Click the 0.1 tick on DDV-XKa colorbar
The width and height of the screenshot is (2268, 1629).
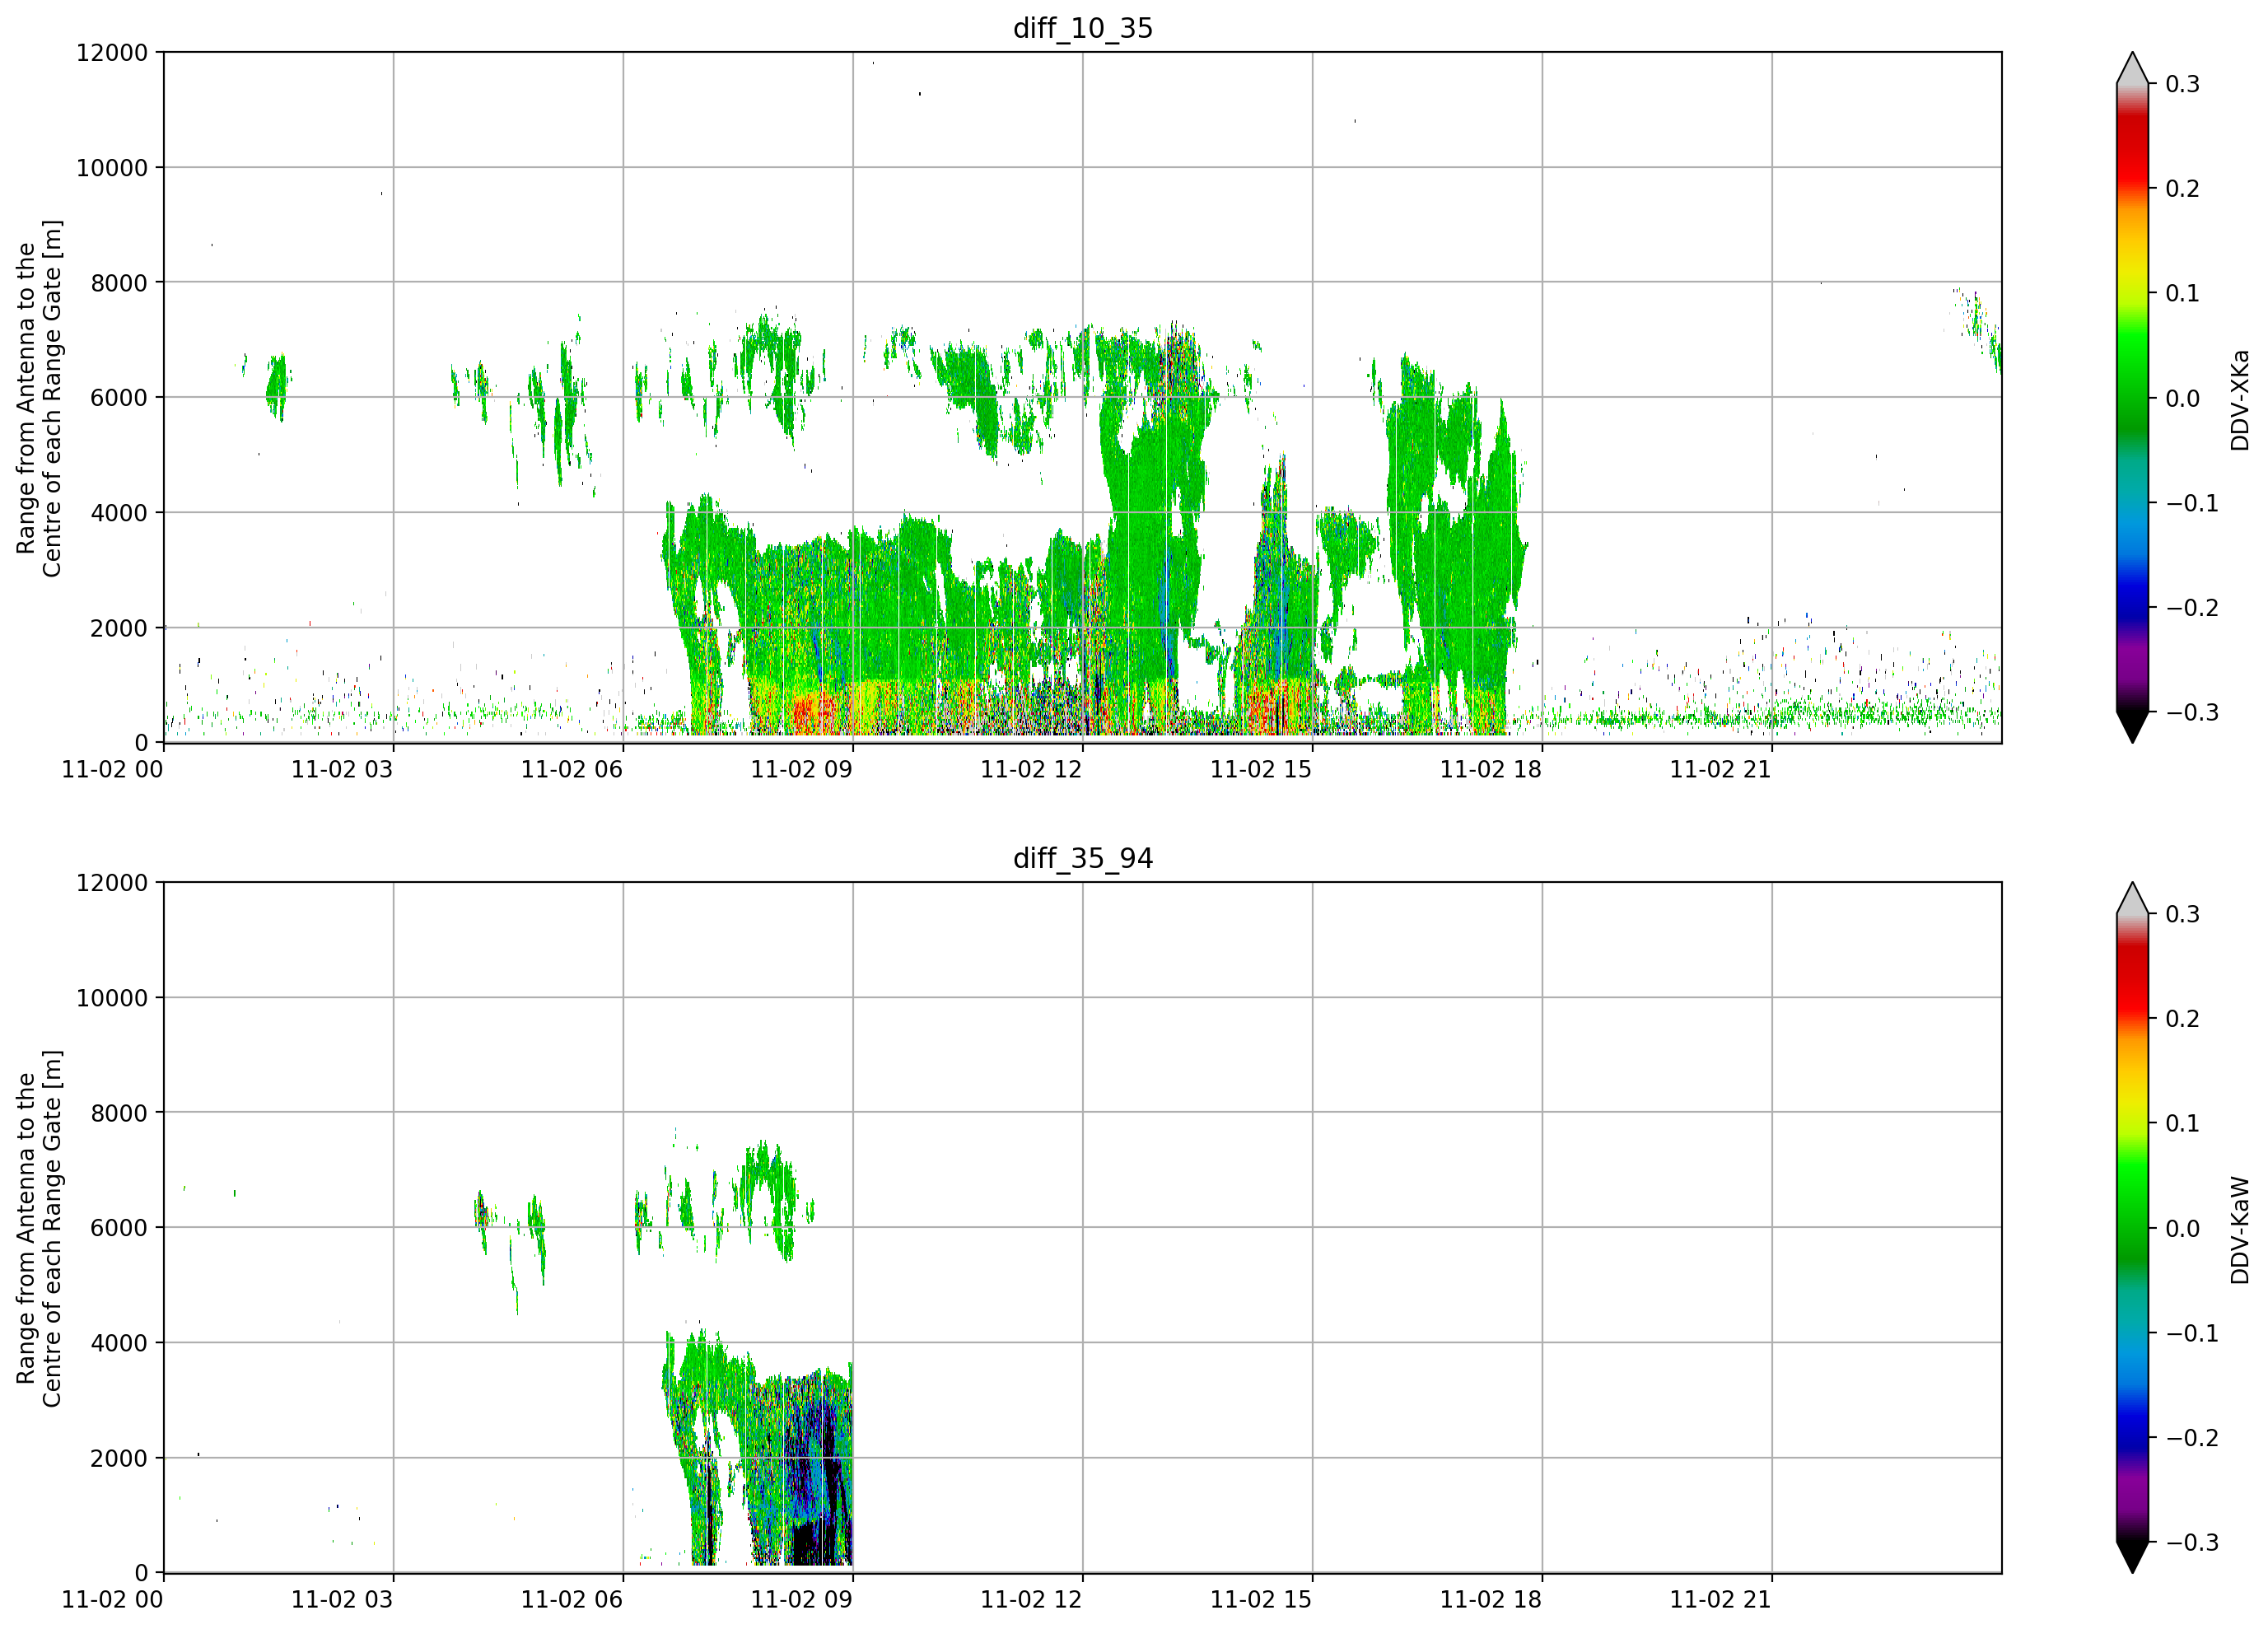(x=2183, y=294)
